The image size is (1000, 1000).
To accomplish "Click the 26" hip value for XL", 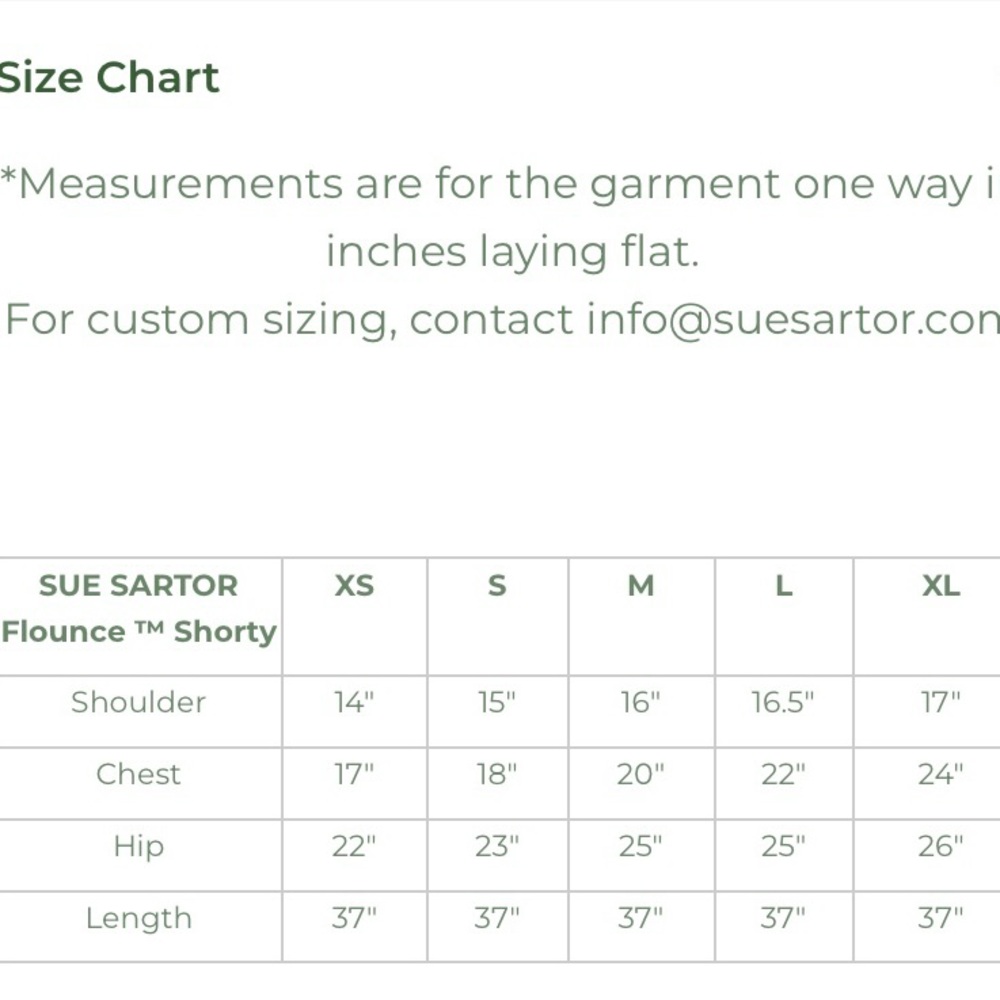I will [x=941, y=846].
